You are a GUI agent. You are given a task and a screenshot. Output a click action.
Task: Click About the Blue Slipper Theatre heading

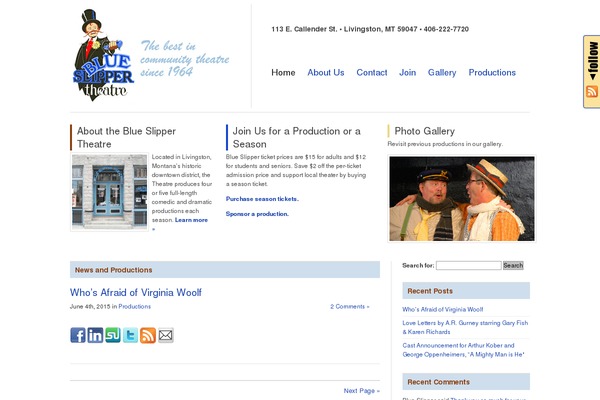tap(126, 138)
